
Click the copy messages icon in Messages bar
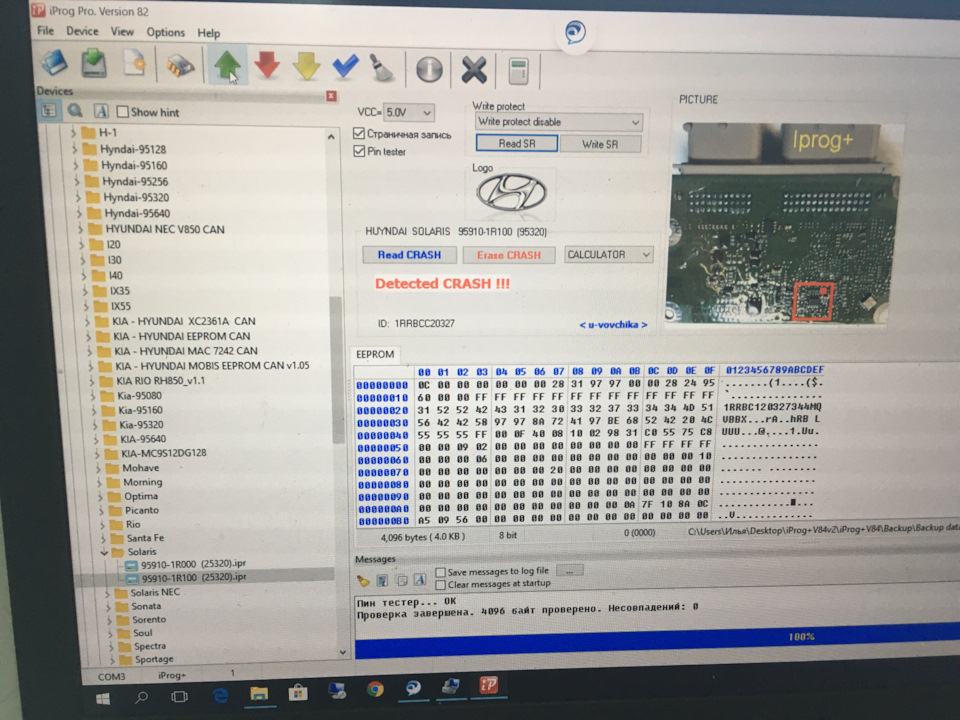pyautogui.click(x=402, y=580)
